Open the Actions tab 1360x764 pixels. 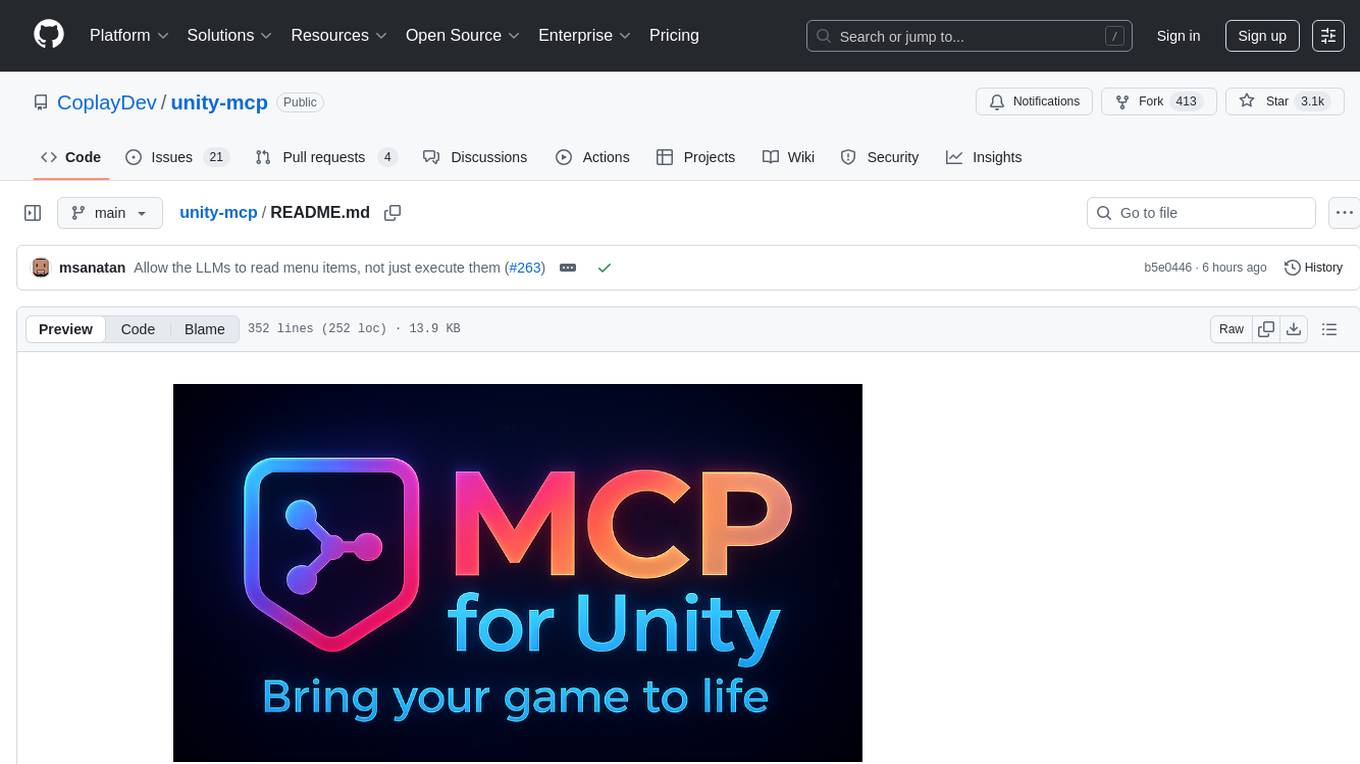point(592,157)
